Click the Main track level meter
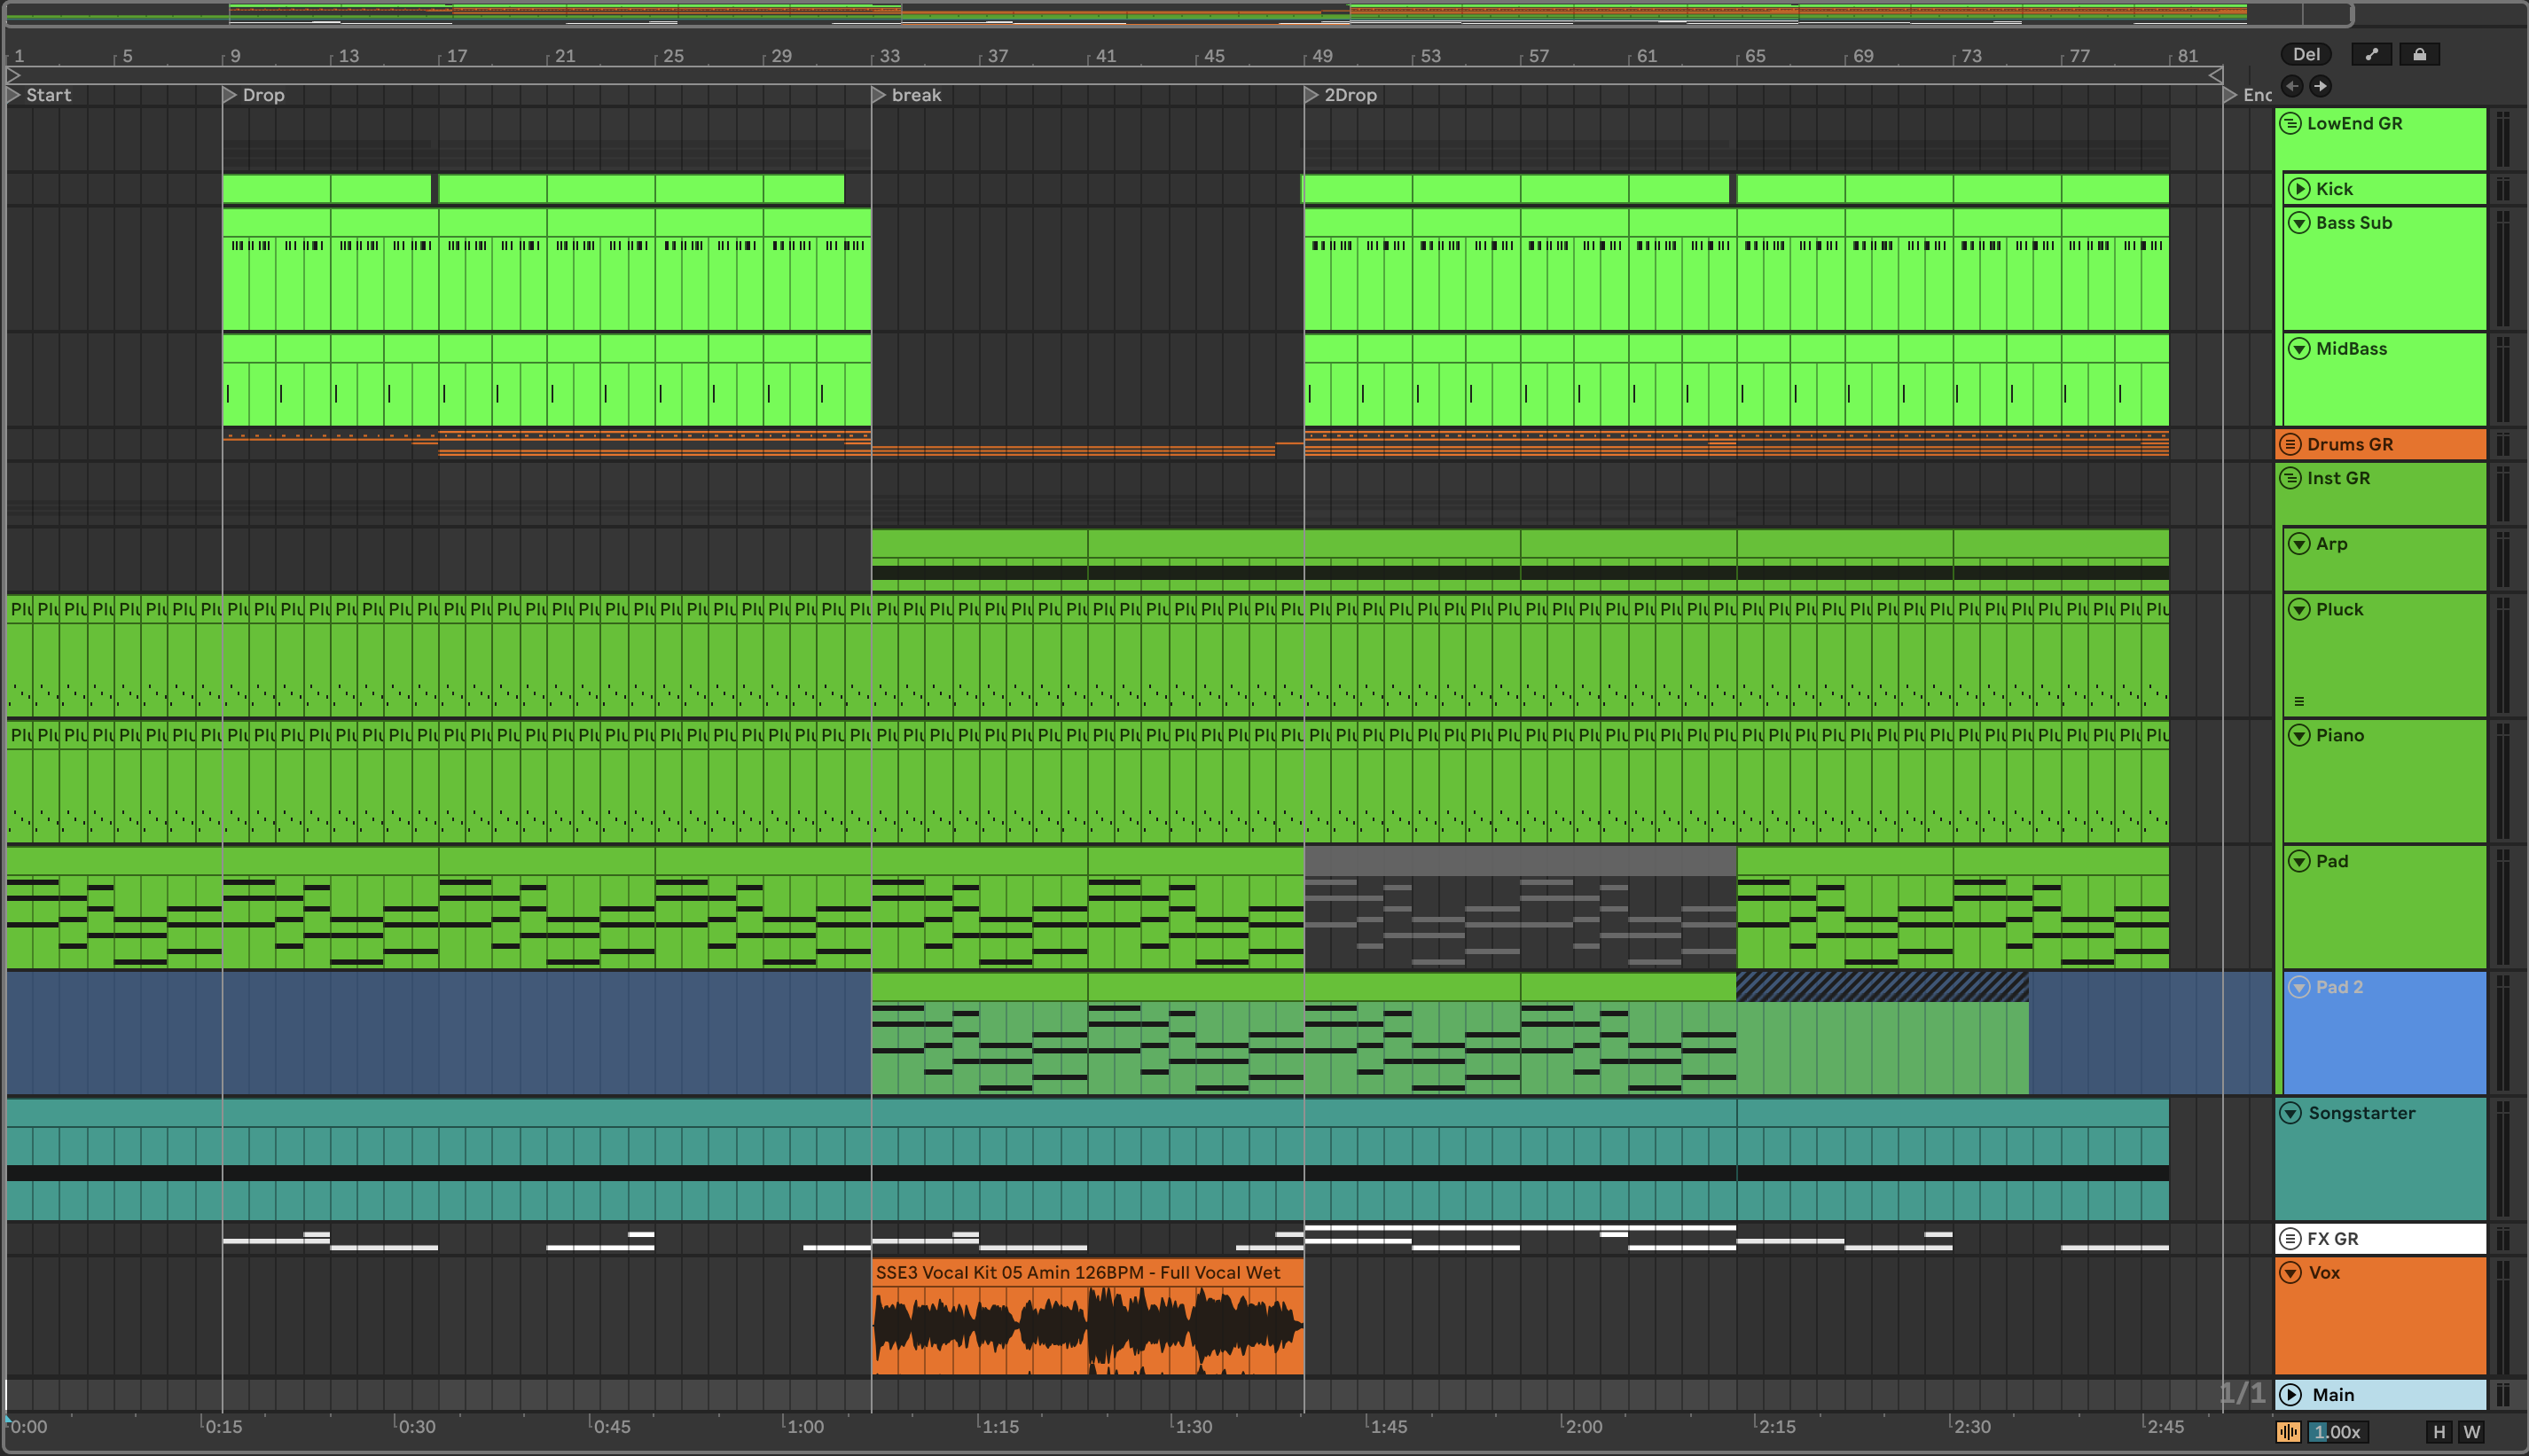The width and height of the screenshot is (2529, 1456). tap(2503, 1395)
